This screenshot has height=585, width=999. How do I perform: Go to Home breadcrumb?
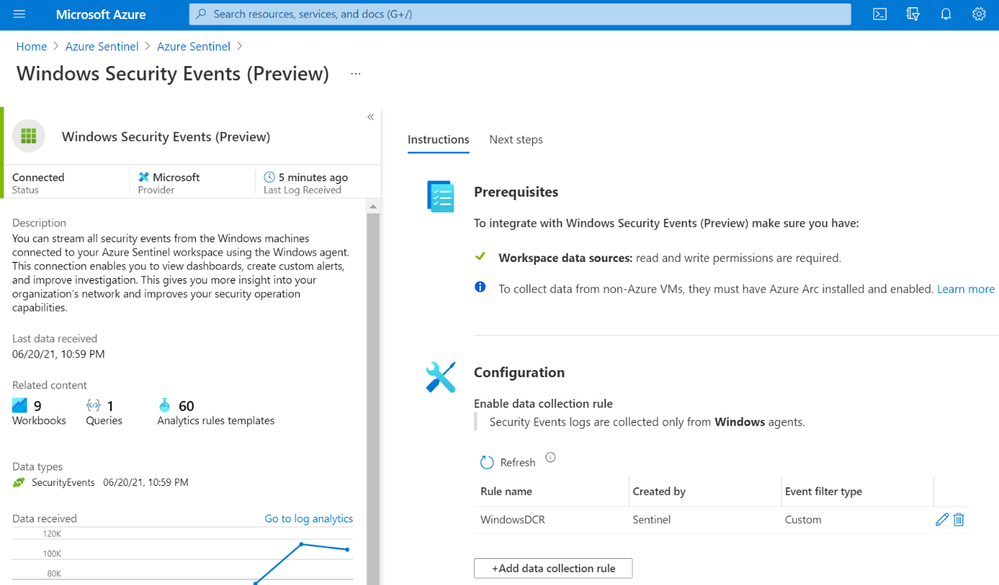coord(31,47)
